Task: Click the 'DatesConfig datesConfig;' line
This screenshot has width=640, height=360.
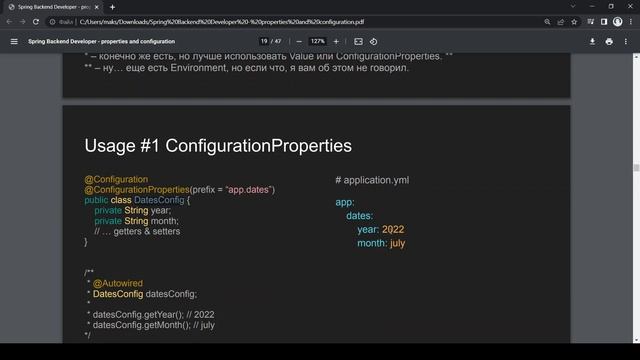Action: [x=145, y=294]
